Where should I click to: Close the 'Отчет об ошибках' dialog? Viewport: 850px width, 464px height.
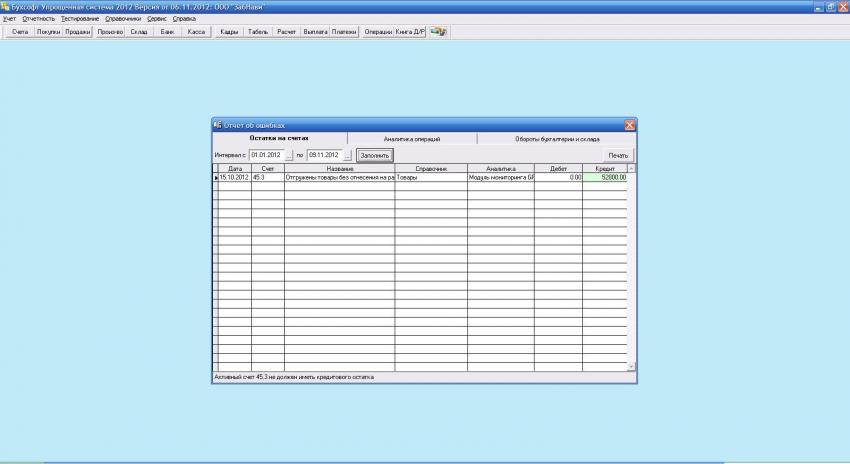pos(629,125)
